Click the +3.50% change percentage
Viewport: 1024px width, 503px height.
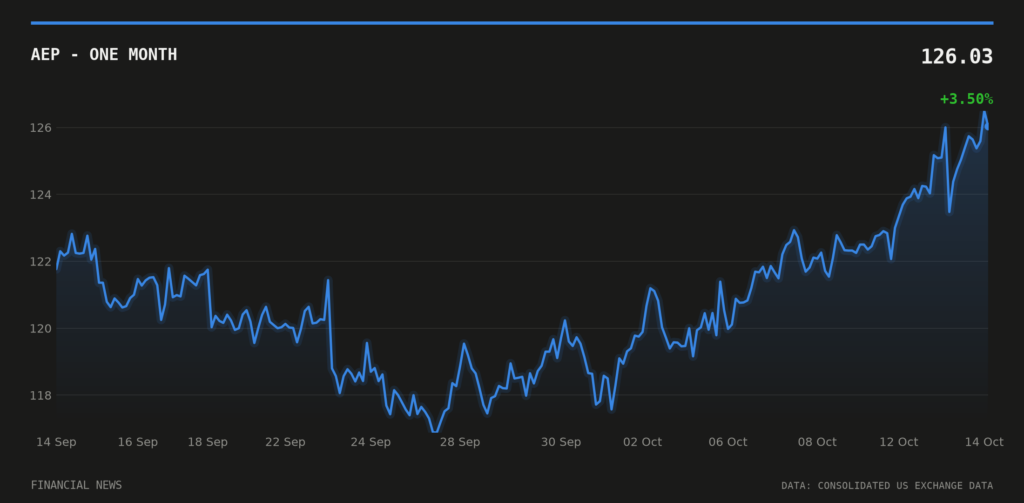967,99
